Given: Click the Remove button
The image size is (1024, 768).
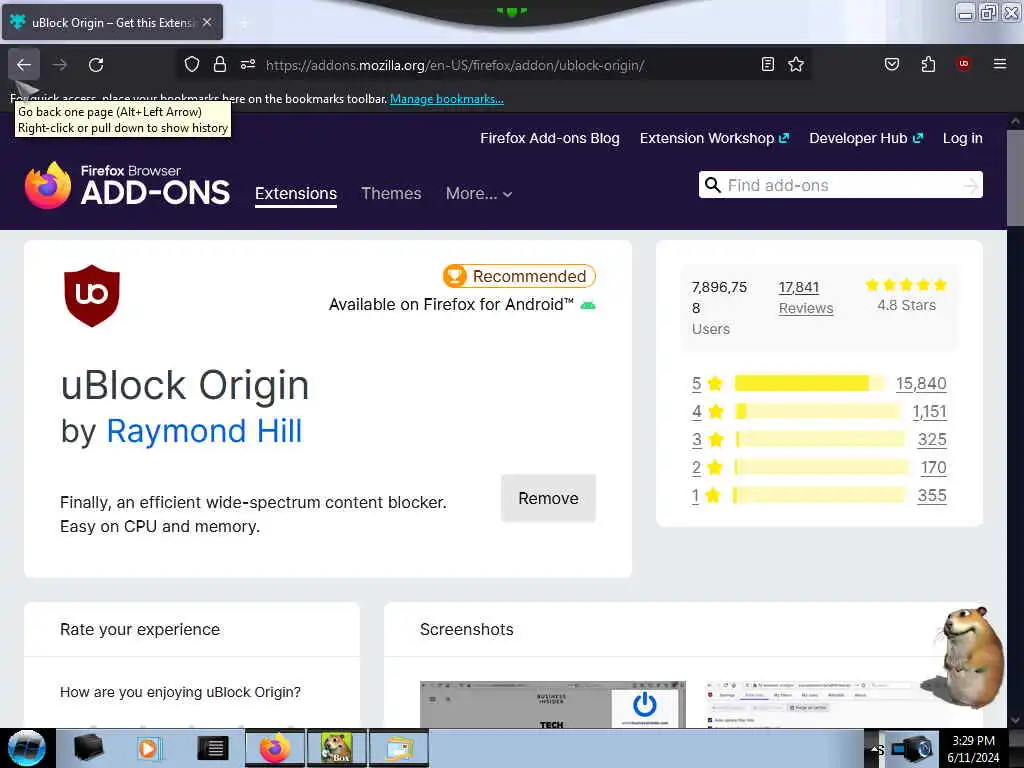Looking at the screenshot, I should (x=549, y=498).
